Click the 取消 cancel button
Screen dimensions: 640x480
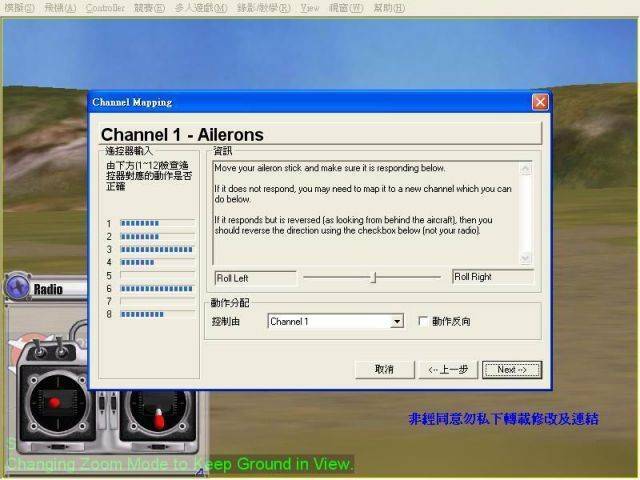coord(384,369)
